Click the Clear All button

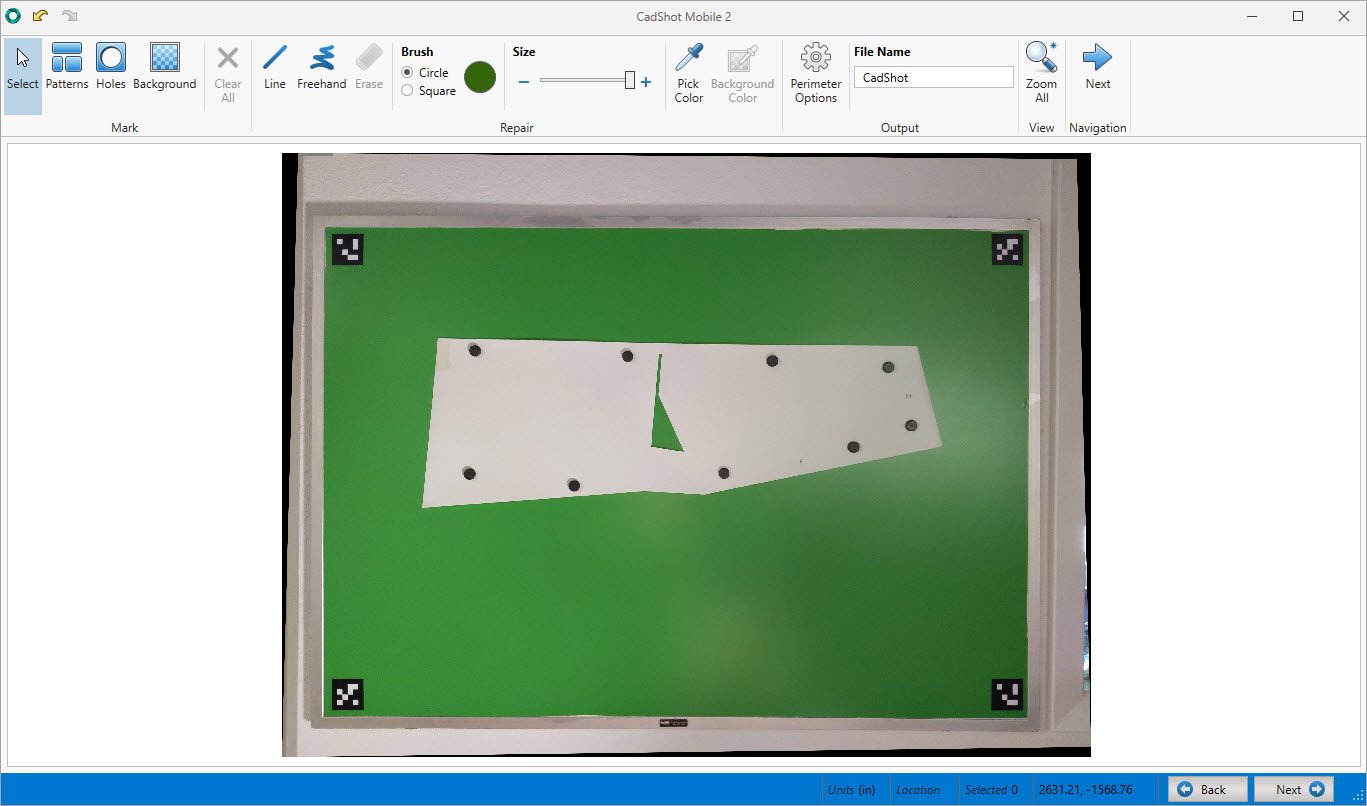[228, 76]
